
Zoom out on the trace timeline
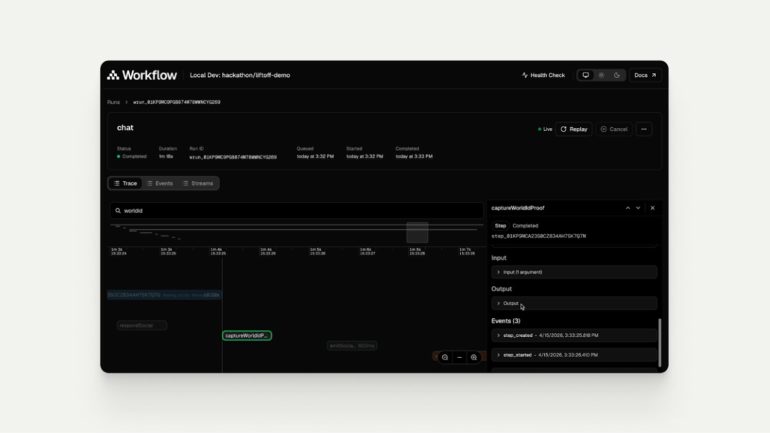point(445,357)
